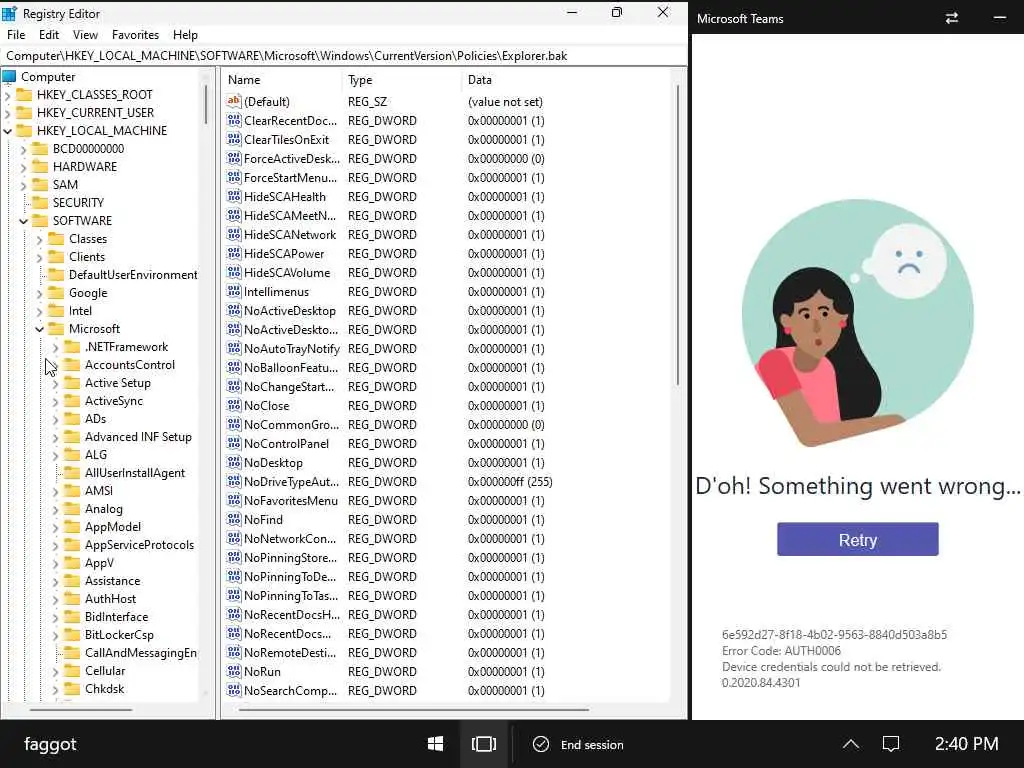Click the NoRun DWORD value icon

tap(234, 671)
